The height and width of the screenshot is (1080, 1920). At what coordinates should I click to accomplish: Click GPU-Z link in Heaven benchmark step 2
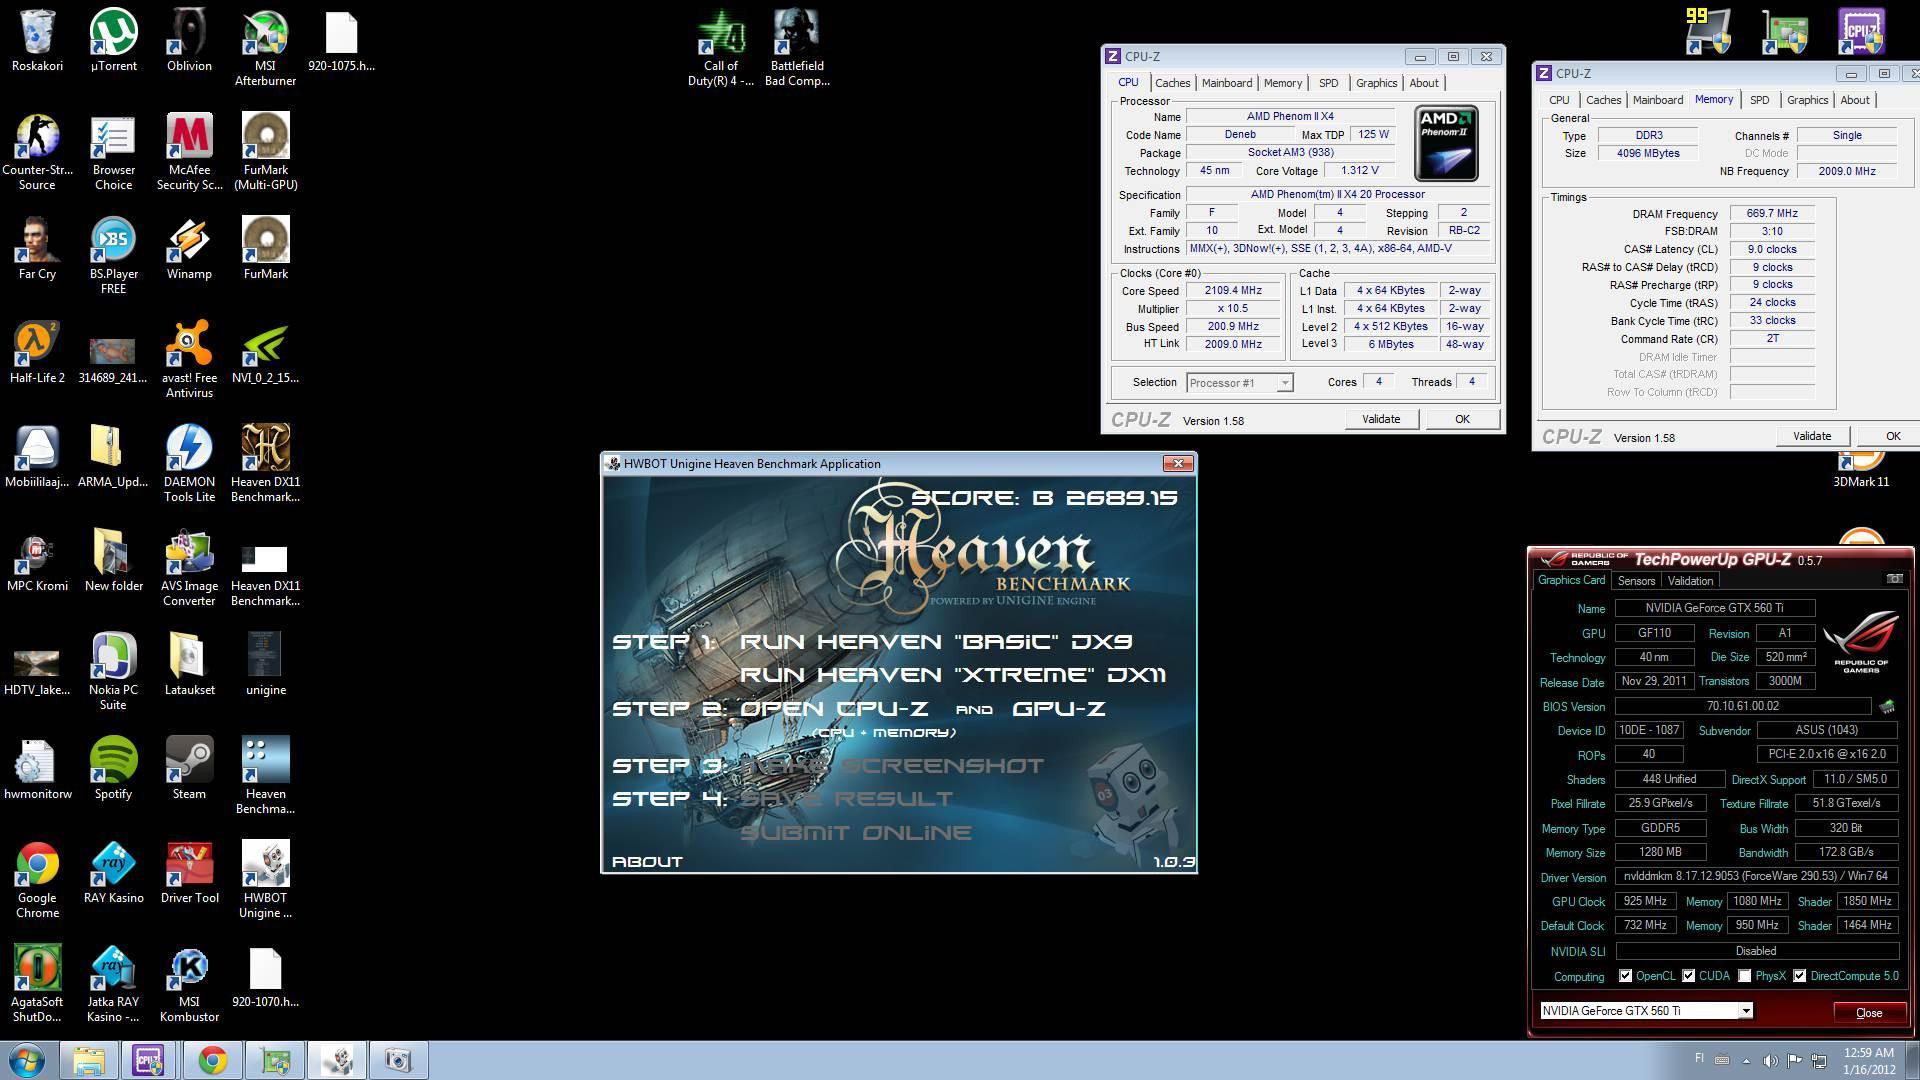point(1059,709)
